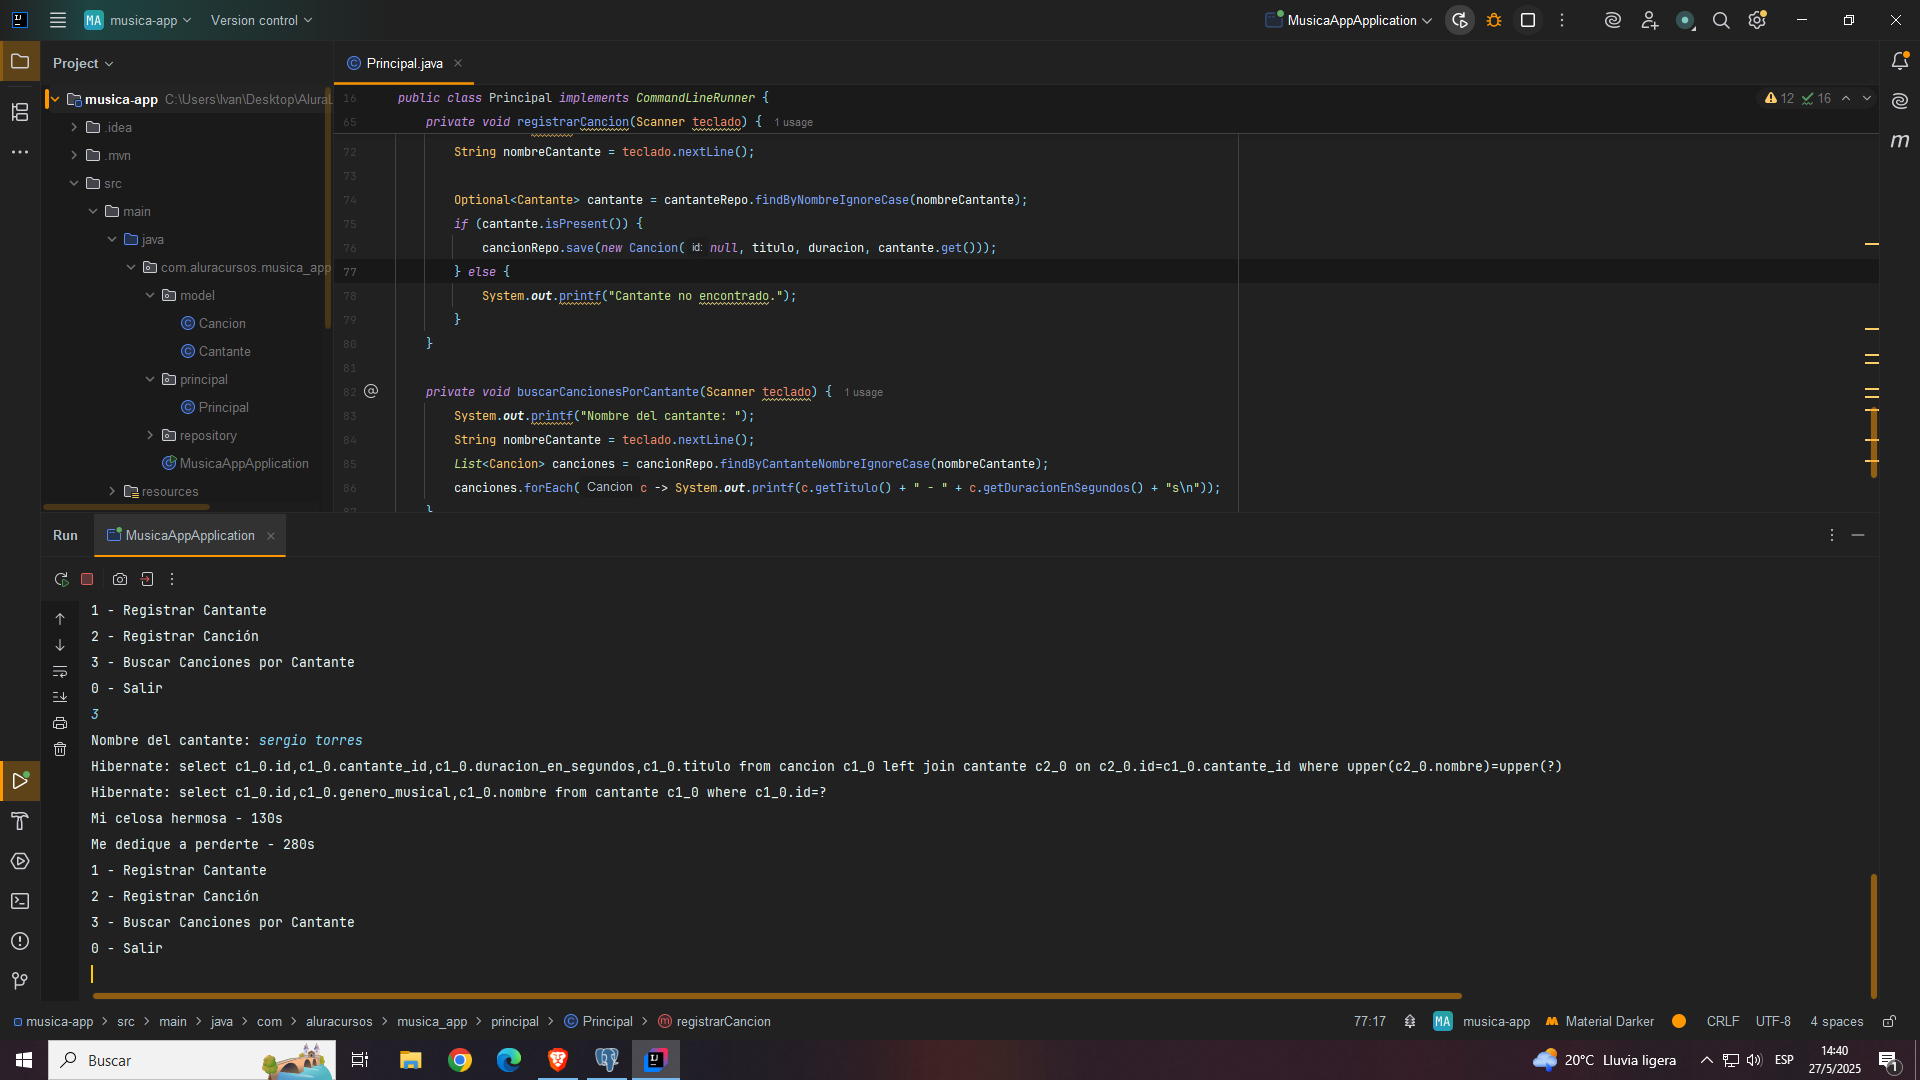Open the Project tool window folder icon

(x=20, y=62)
